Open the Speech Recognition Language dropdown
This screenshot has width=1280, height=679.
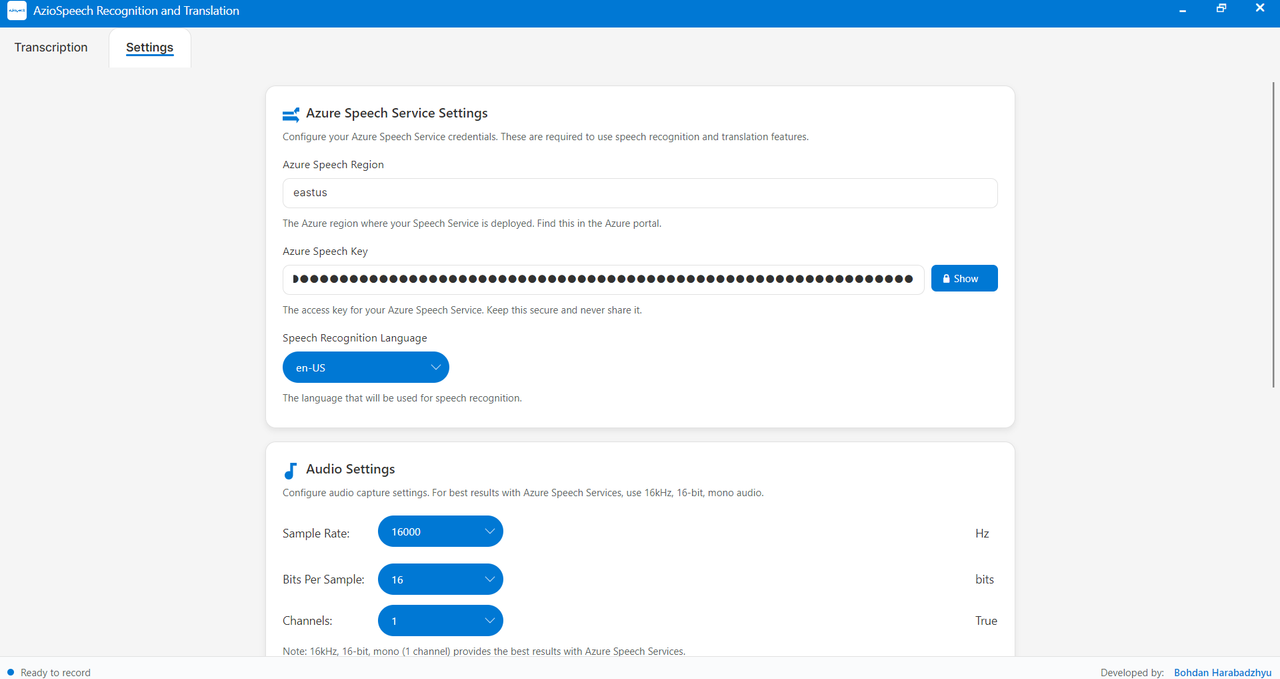point(366,368)
